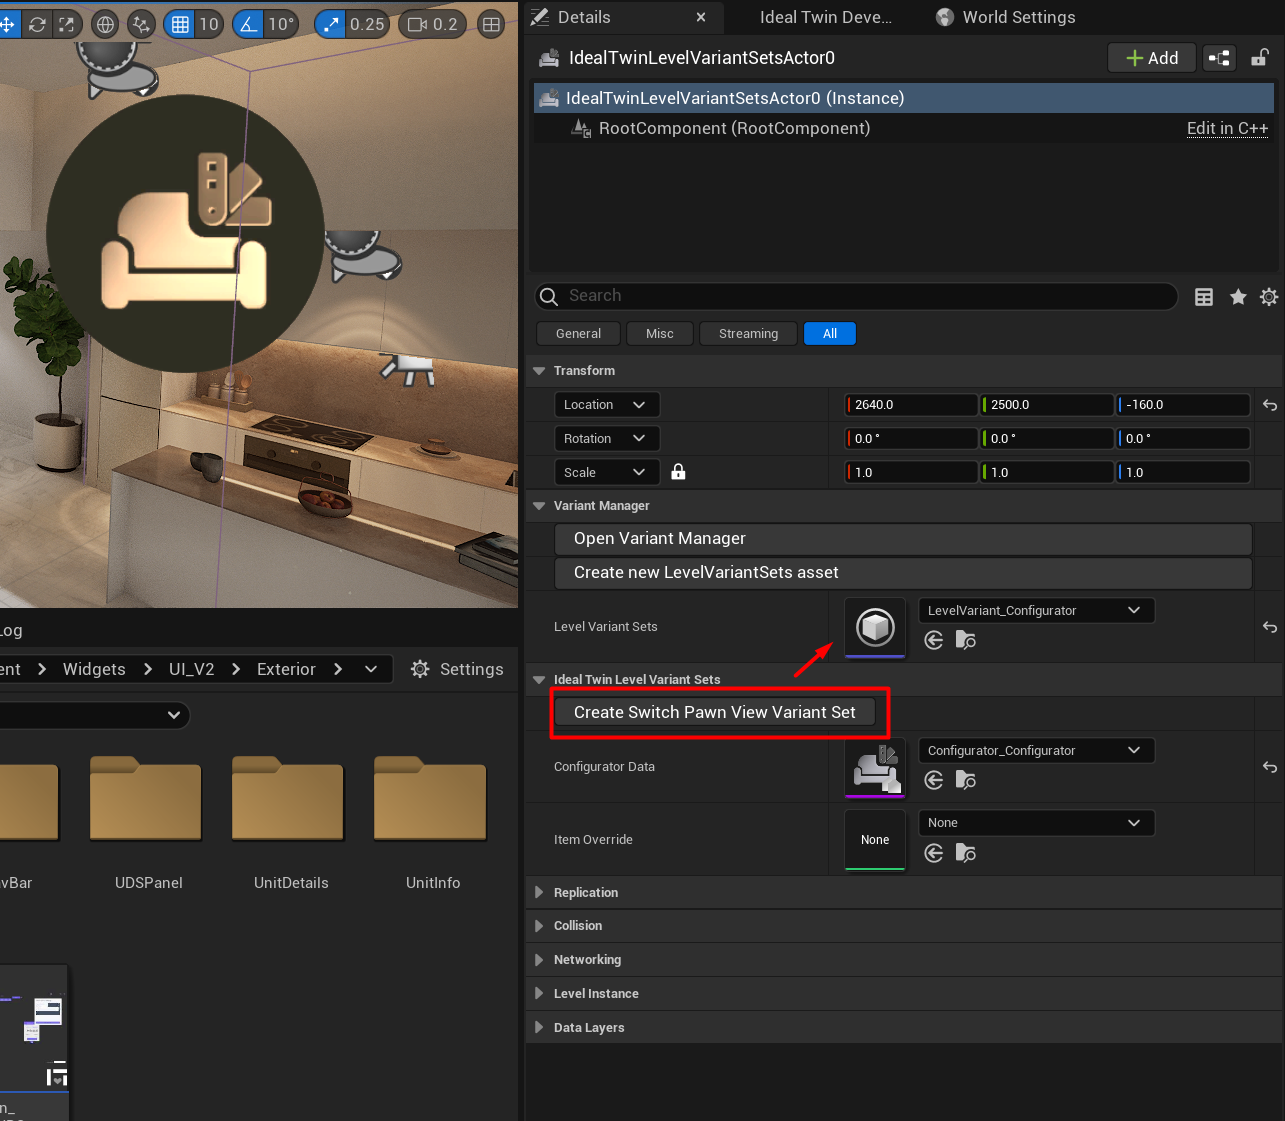
Task: Select the scale transform tool in viewport
Action: (66, 24)
